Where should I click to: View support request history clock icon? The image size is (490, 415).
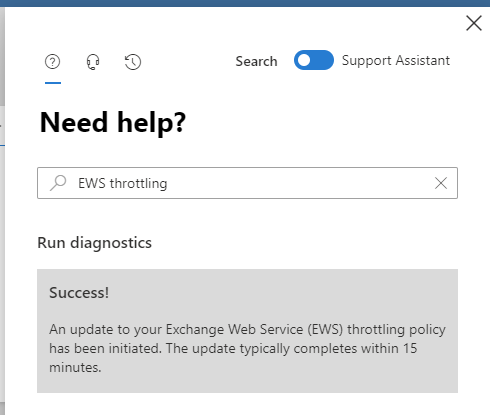click(x=133, y=62)
